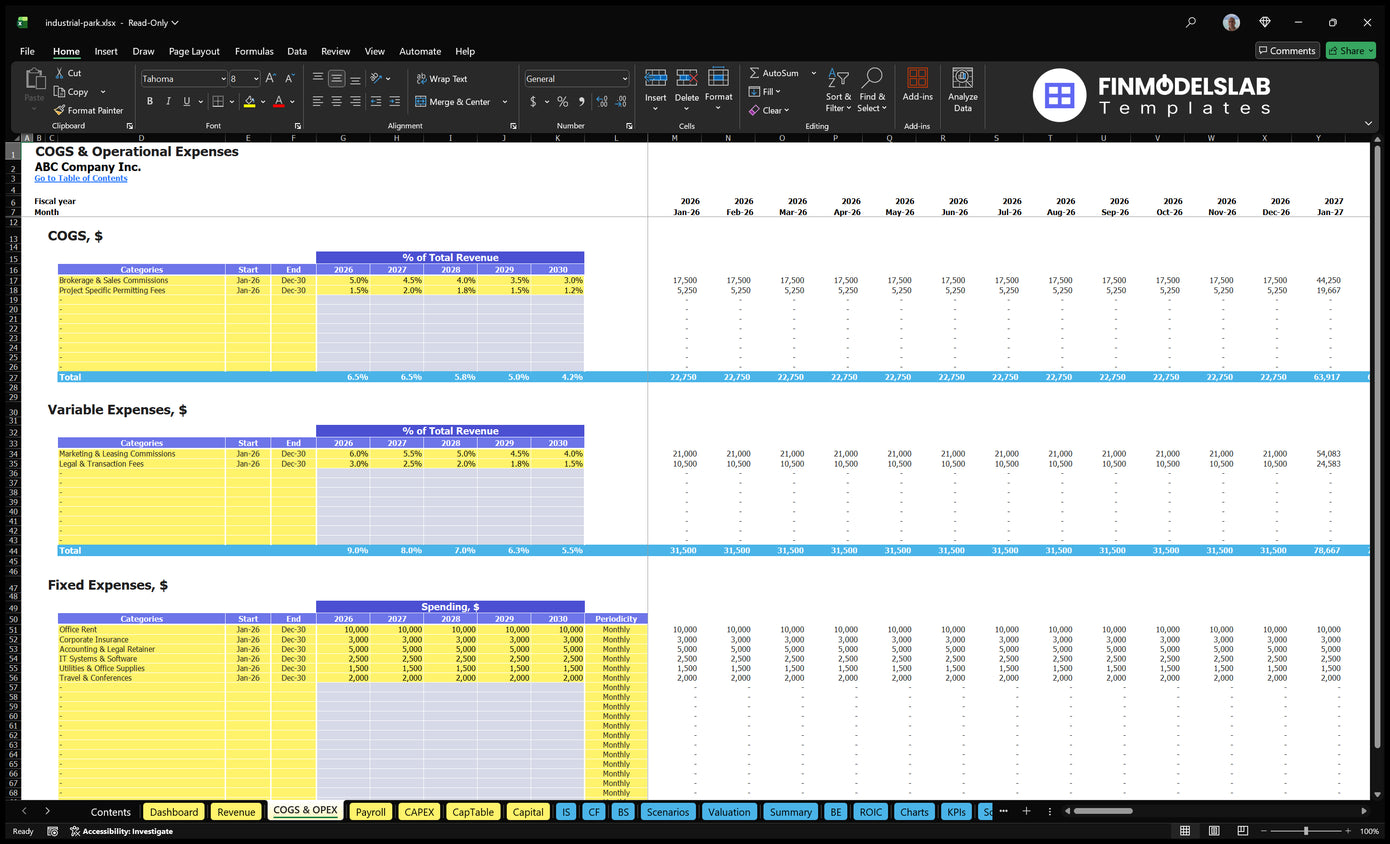Click the Top Align icon
The width and height of the screenshot is (1390, 844).
(x=318, y=78)
